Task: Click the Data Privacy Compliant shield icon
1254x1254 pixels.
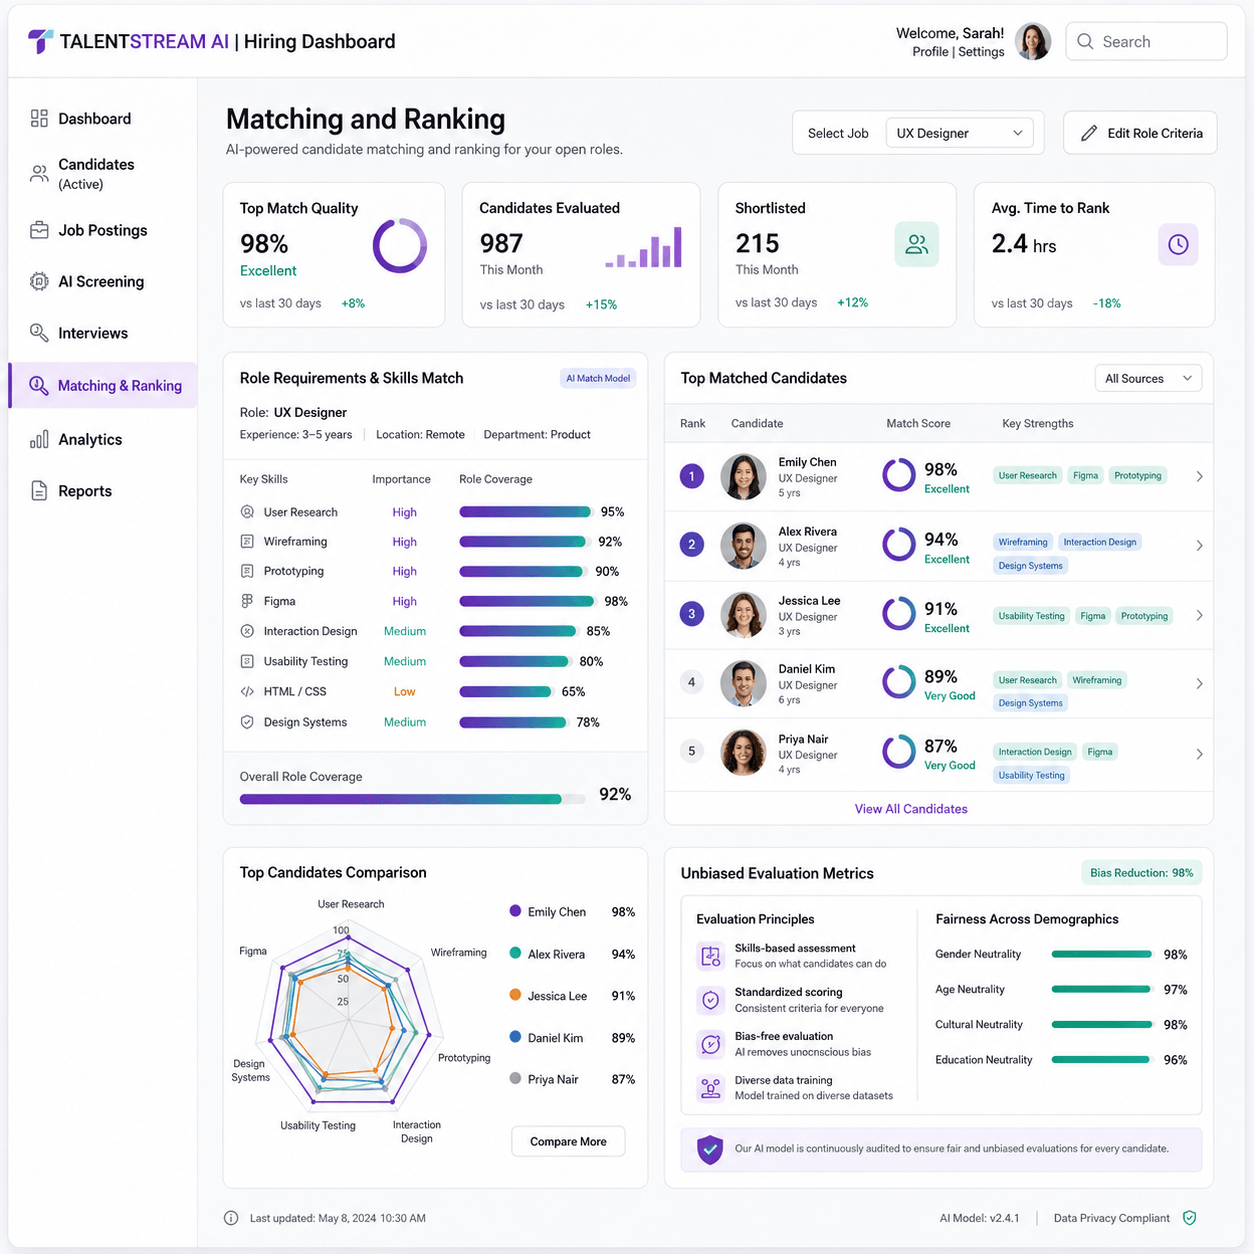Action: click(1189, 1218)
